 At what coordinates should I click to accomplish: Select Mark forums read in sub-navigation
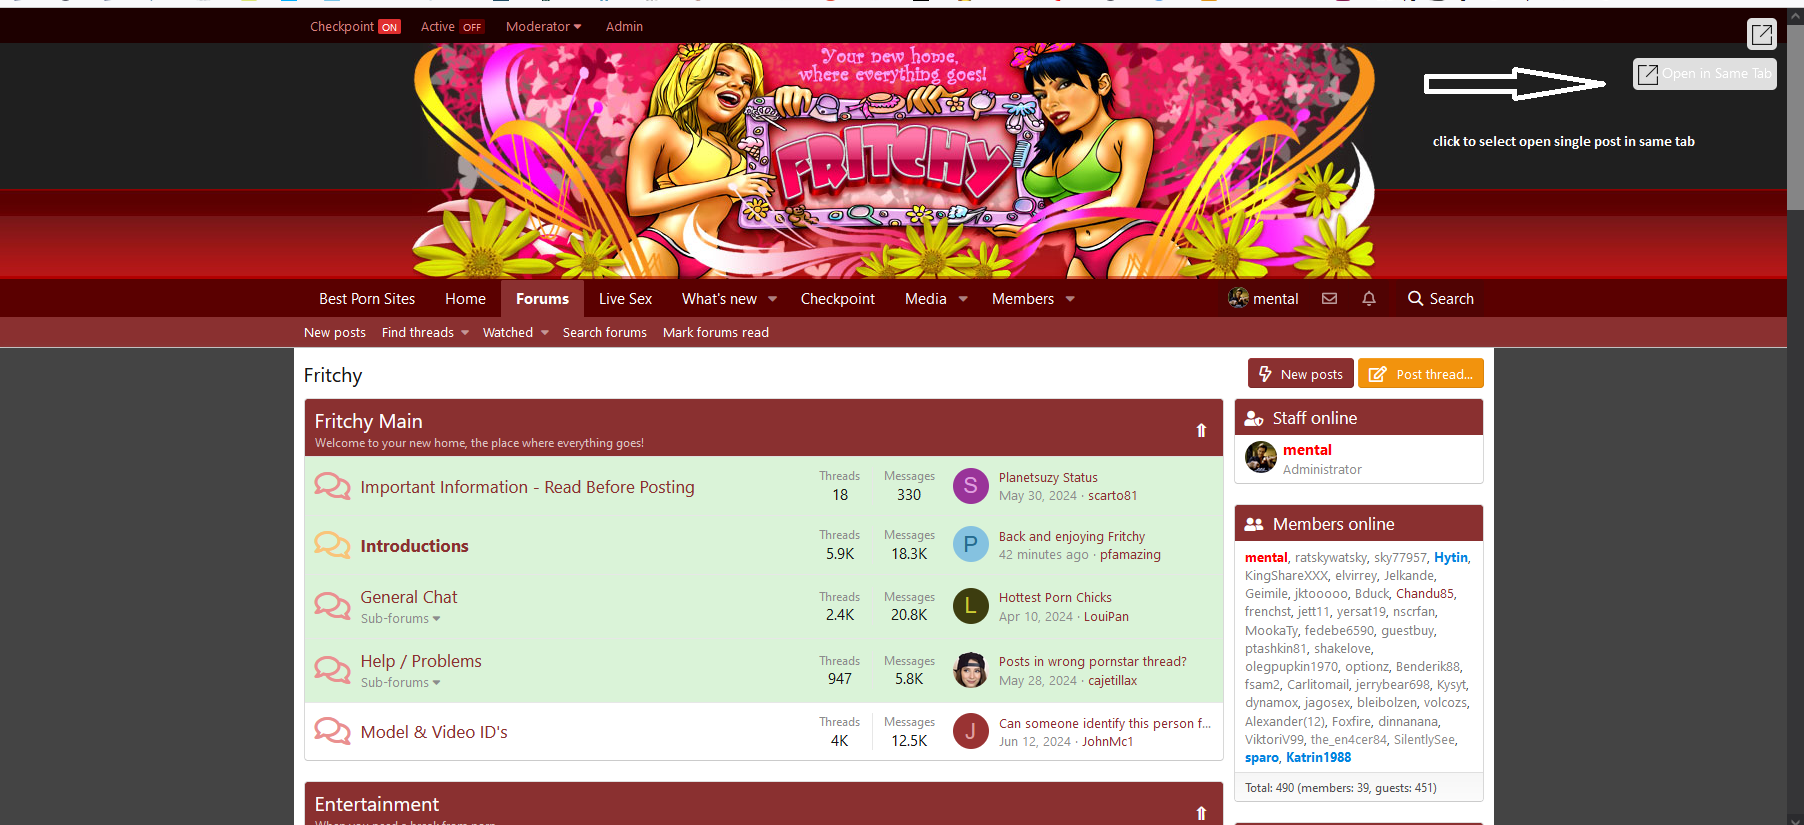[715, 333]
